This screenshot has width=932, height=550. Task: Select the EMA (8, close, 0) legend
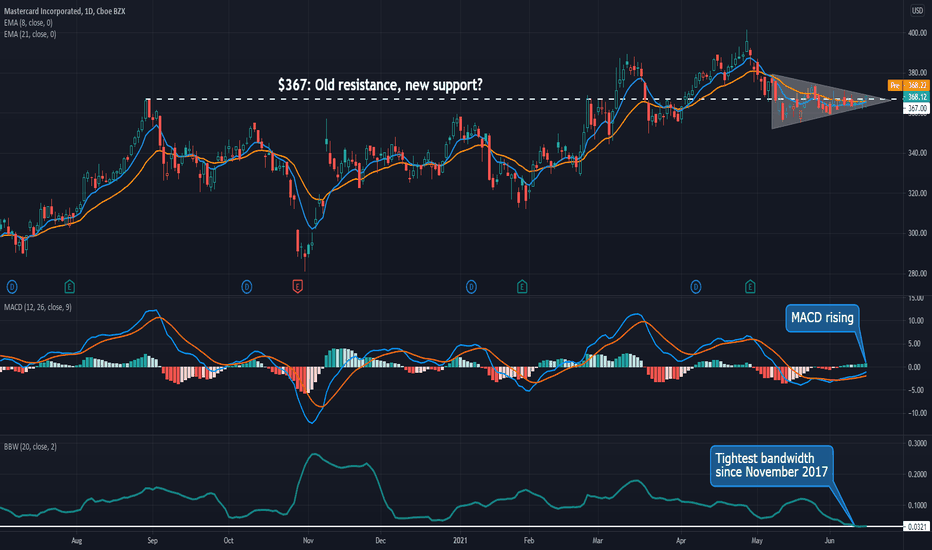(28, 23)
